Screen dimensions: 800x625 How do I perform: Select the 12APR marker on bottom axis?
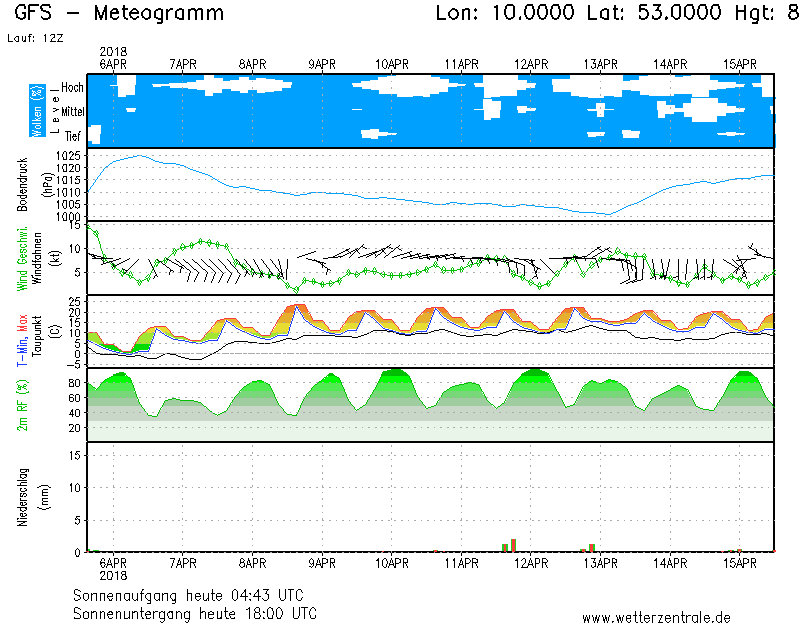tap(531, 564)
